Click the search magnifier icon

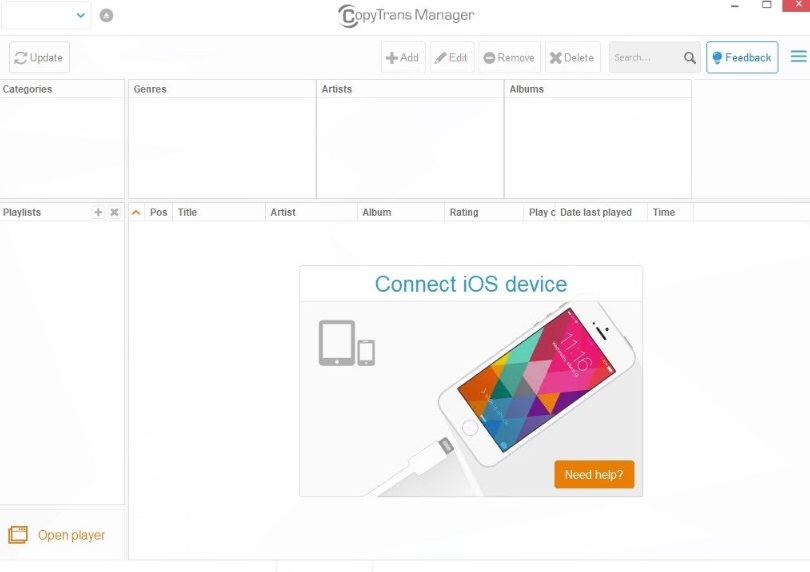coord(690,58)
